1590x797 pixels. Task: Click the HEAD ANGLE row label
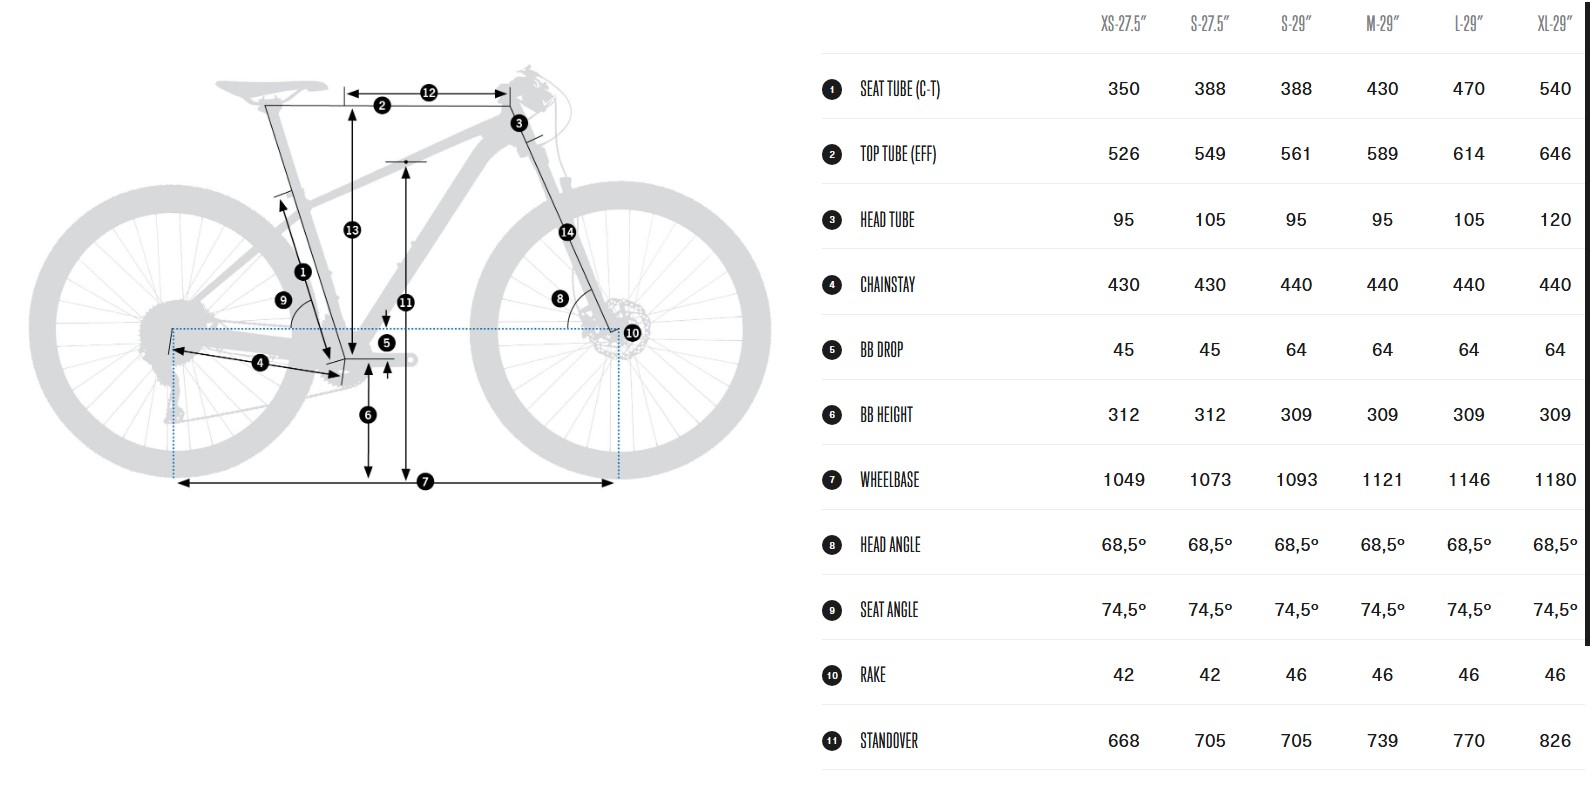click(x=890, y=545)
